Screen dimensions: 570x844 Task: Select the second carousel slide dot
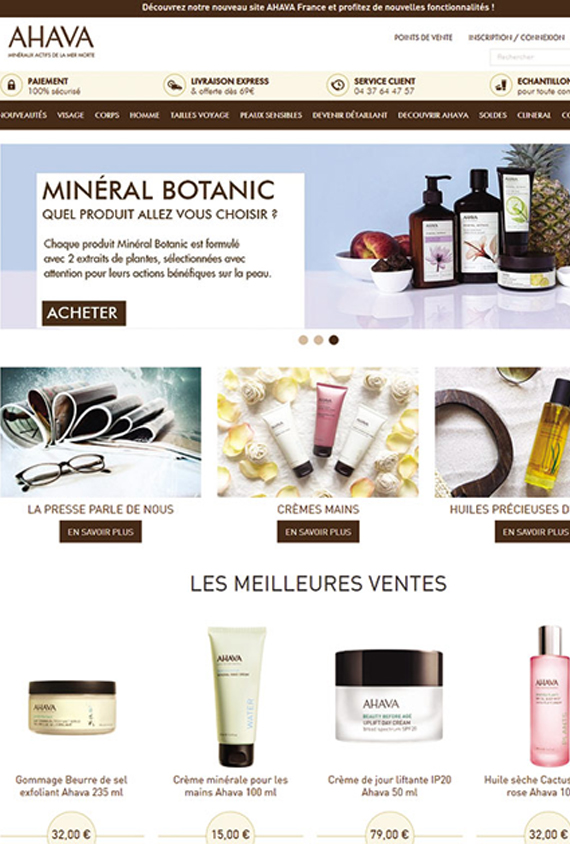click(x=319, y=340)
